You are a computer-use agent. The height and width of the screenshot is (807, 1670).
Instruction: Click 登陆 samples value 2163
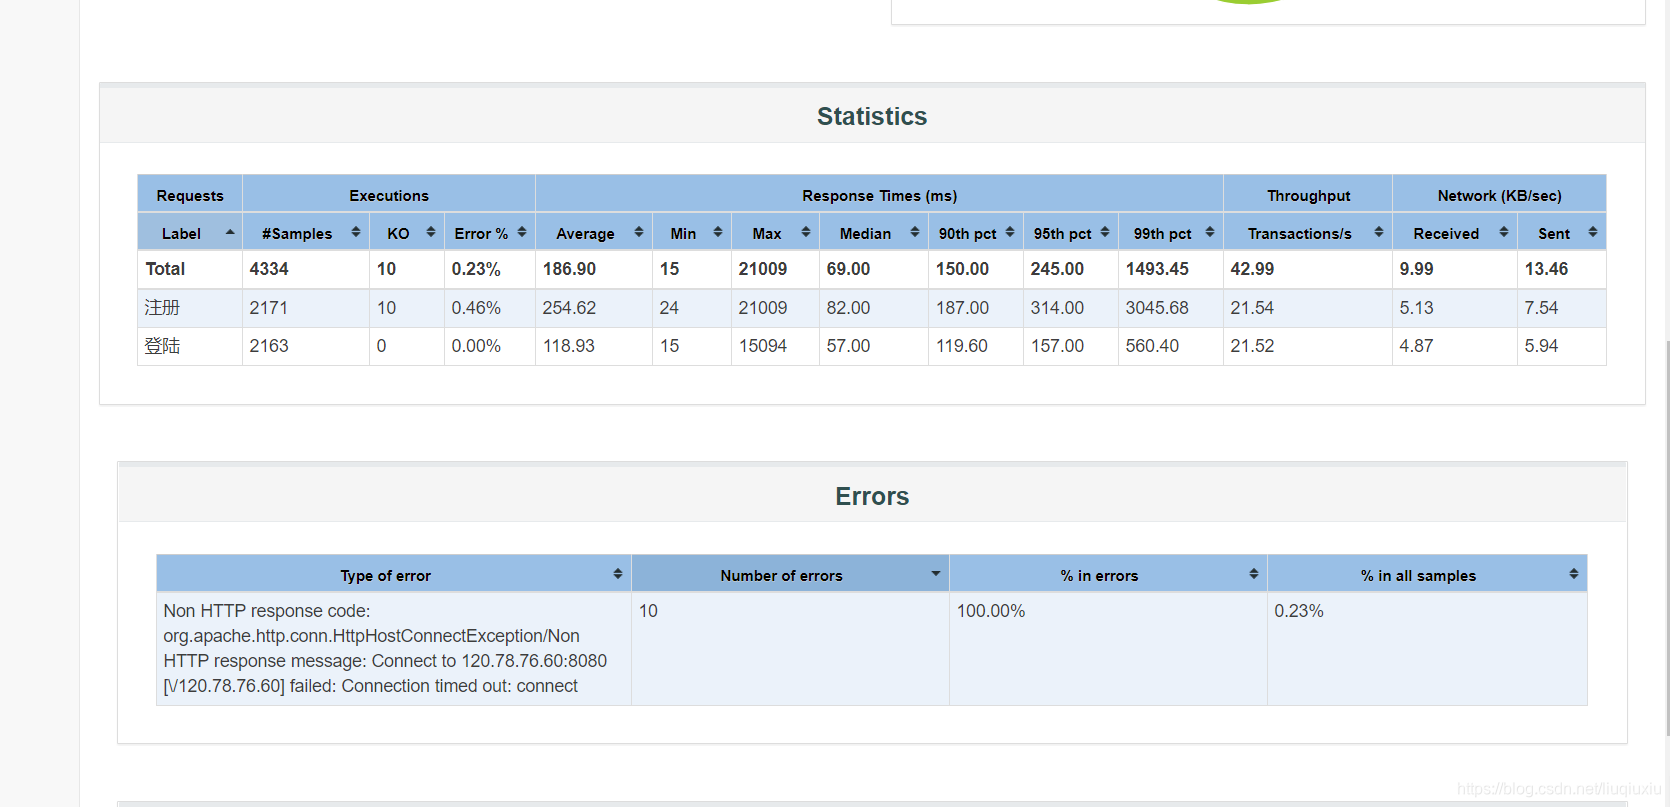(x=269, y=346)
